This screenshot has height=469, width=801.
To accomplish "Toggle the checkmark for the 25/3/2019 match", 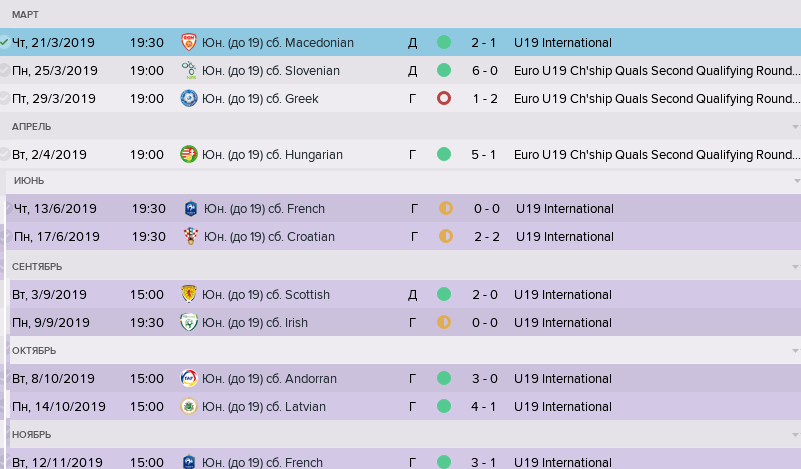I will 5,71.
